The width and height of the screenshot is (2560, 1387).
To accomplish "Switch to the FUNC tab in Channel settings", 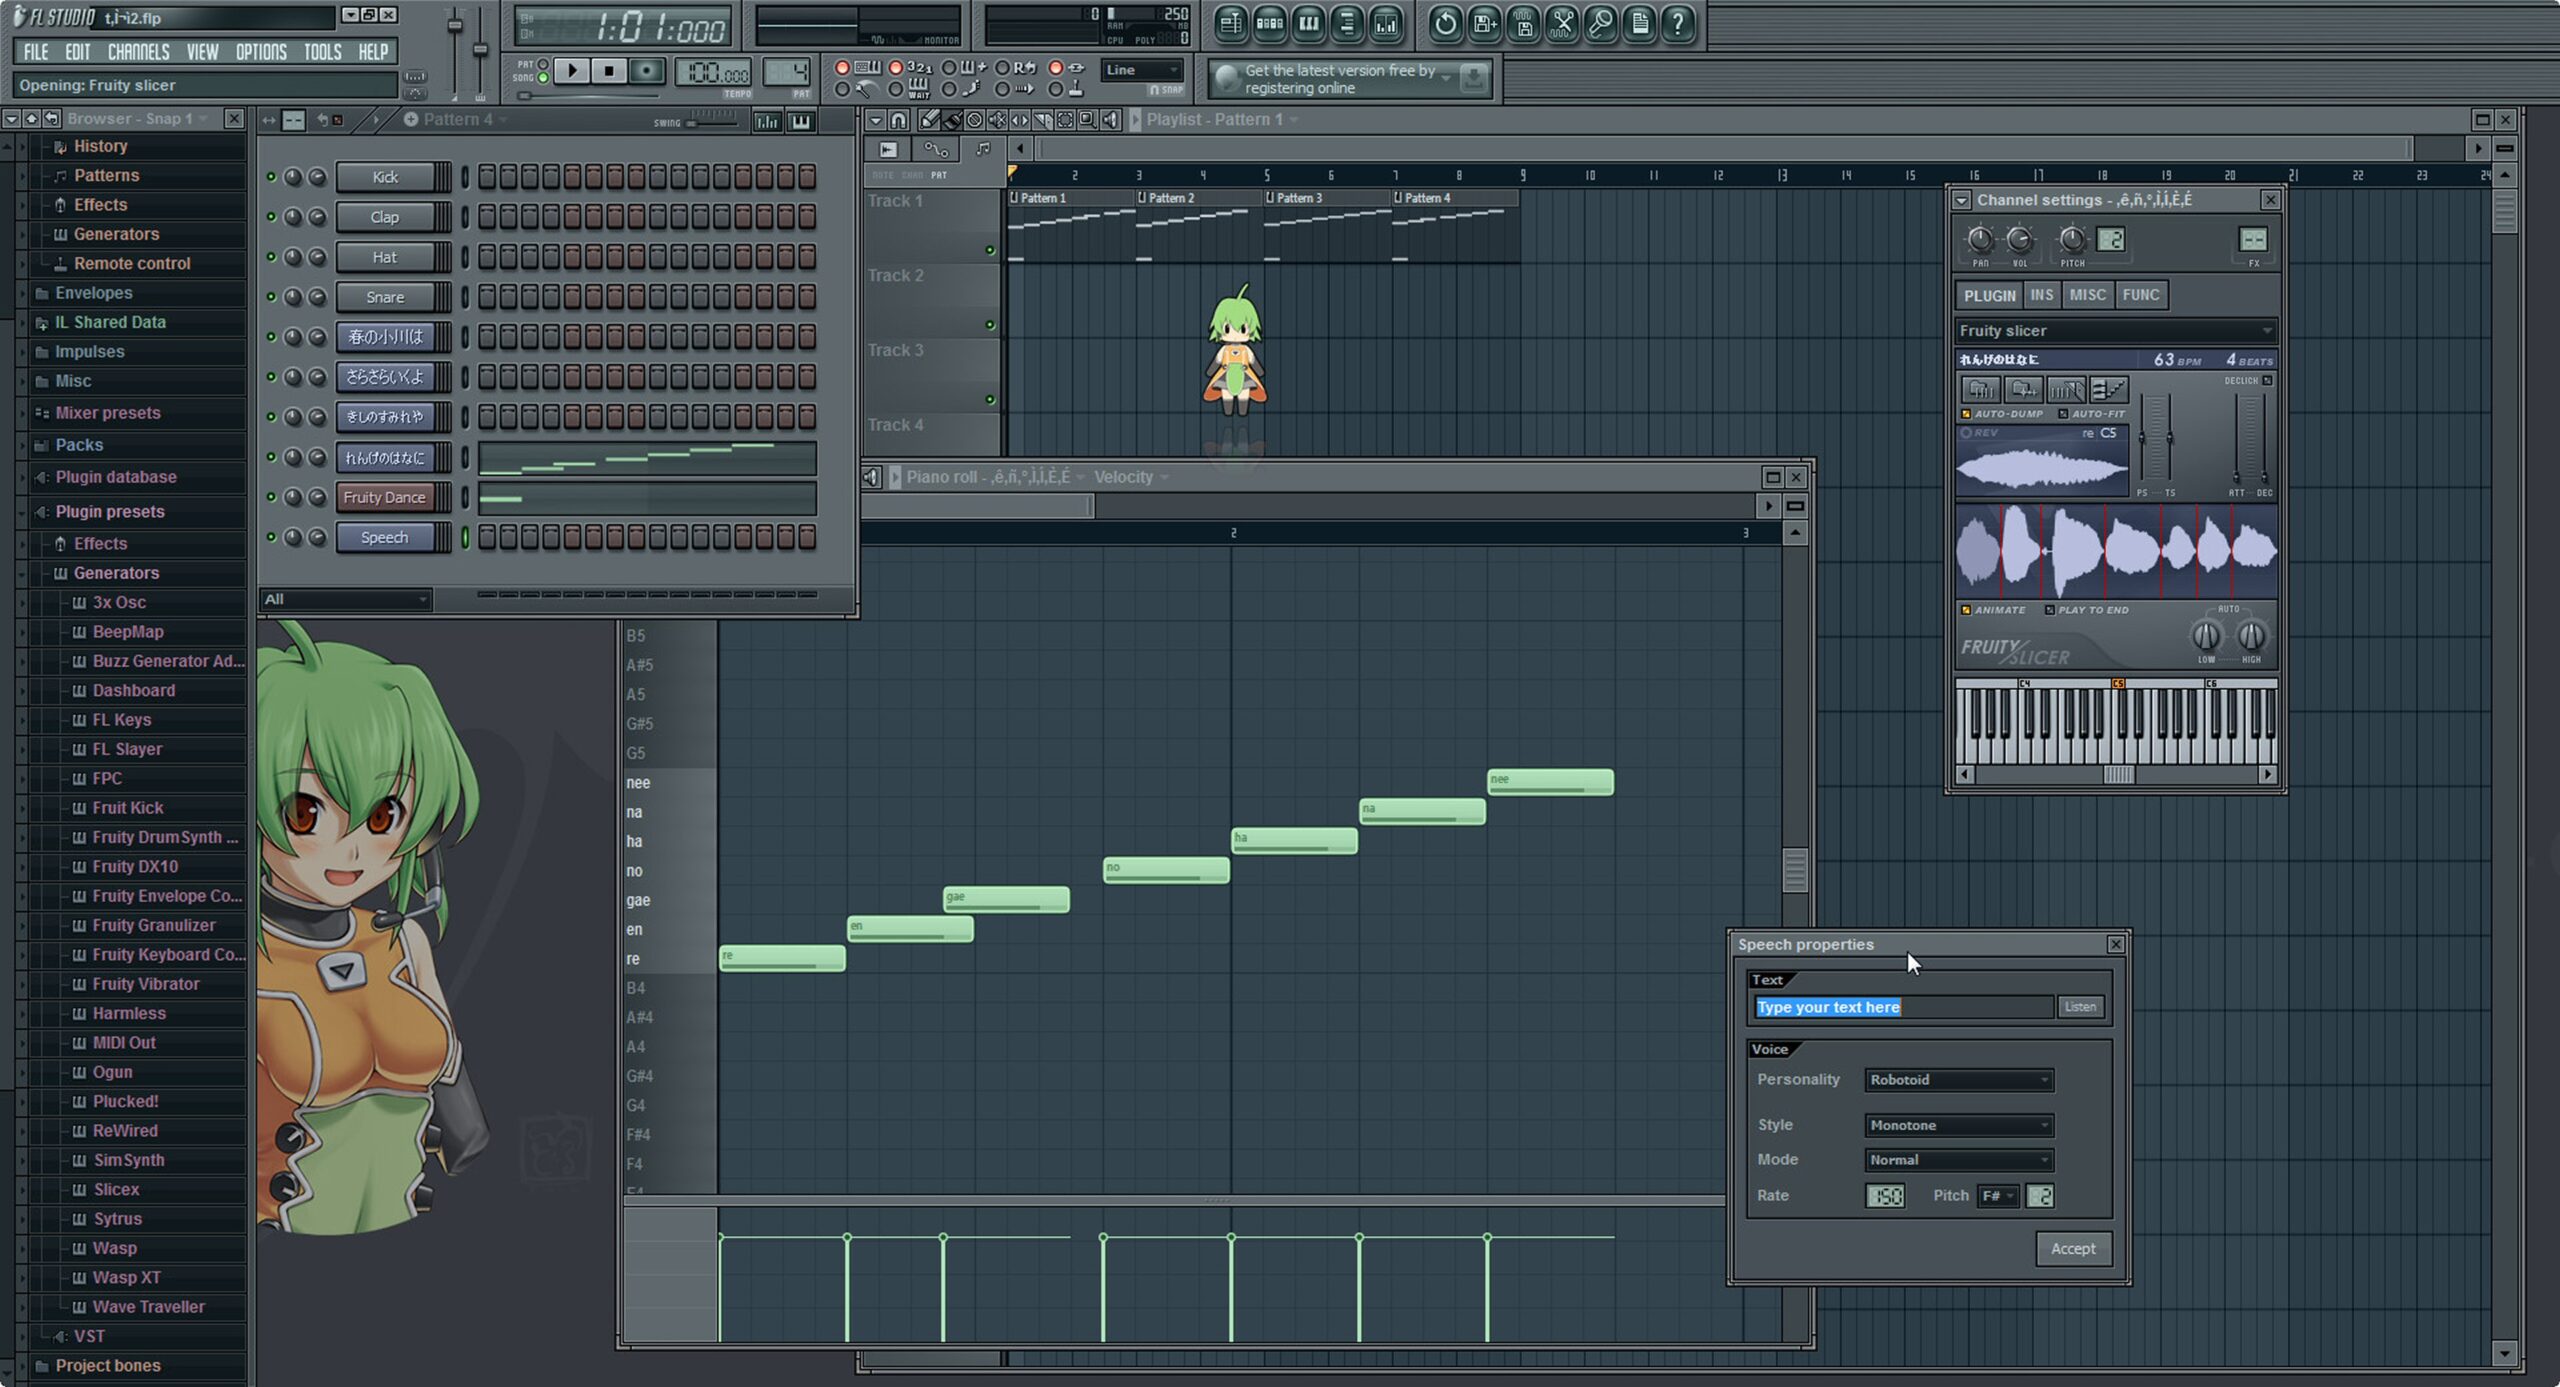I will 2140,295.
